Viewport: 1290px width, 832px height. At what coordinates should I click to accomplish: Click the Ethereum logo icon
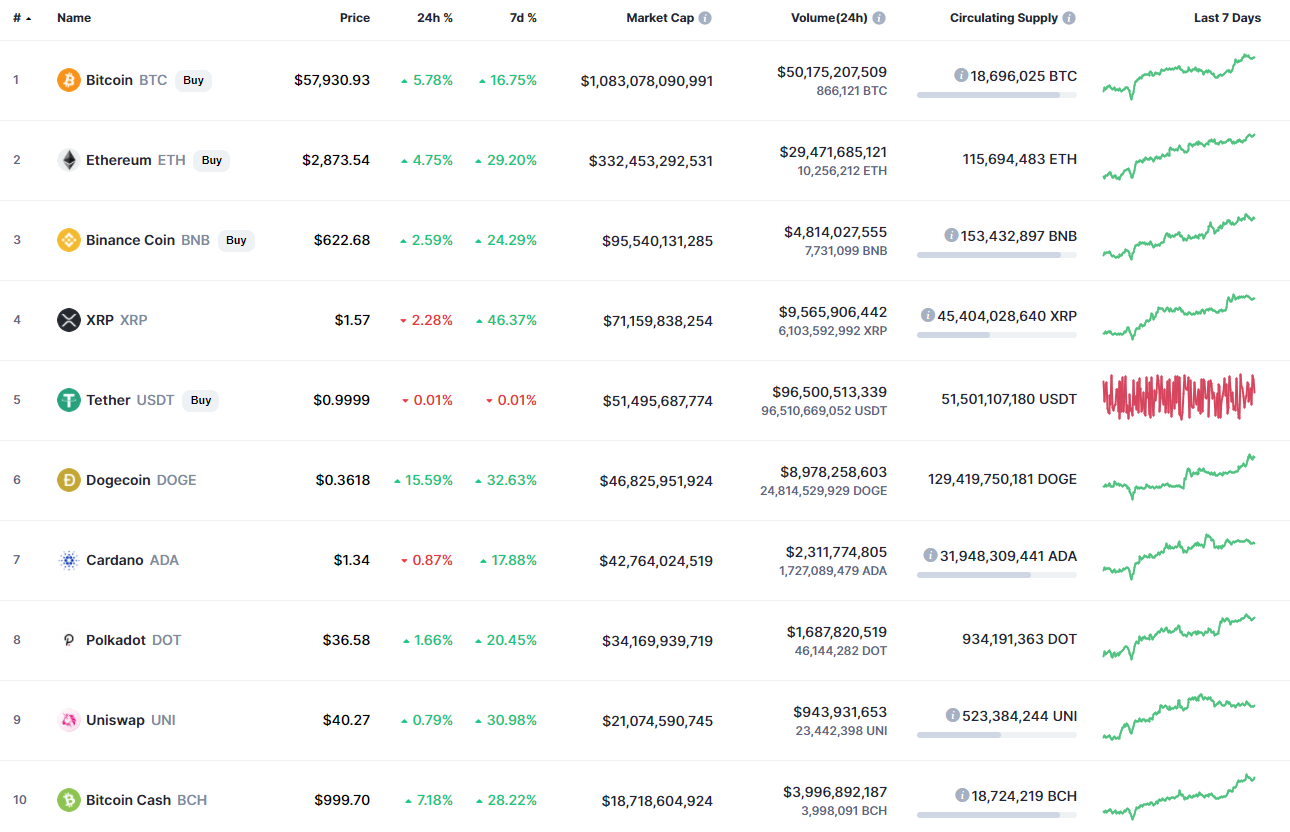pyautogui.click(x=69, y=160)
